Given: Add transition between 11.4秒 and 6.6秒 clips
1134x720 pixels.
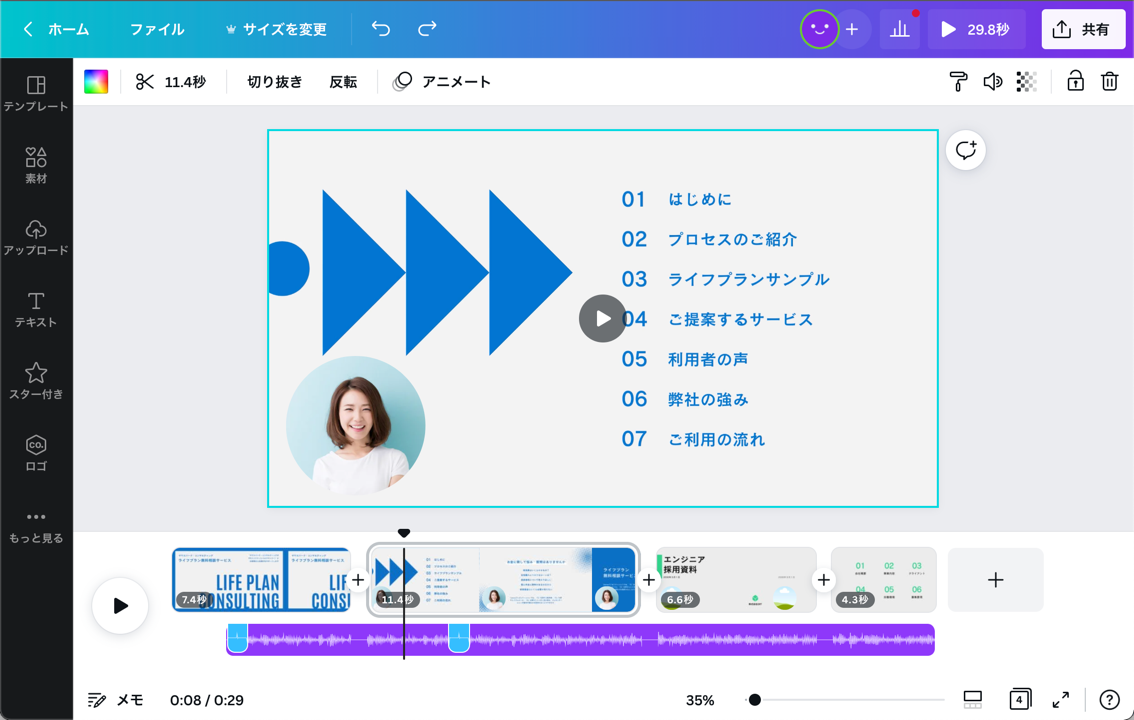Looking at the screenshot, I should click(x=649, y=580).
